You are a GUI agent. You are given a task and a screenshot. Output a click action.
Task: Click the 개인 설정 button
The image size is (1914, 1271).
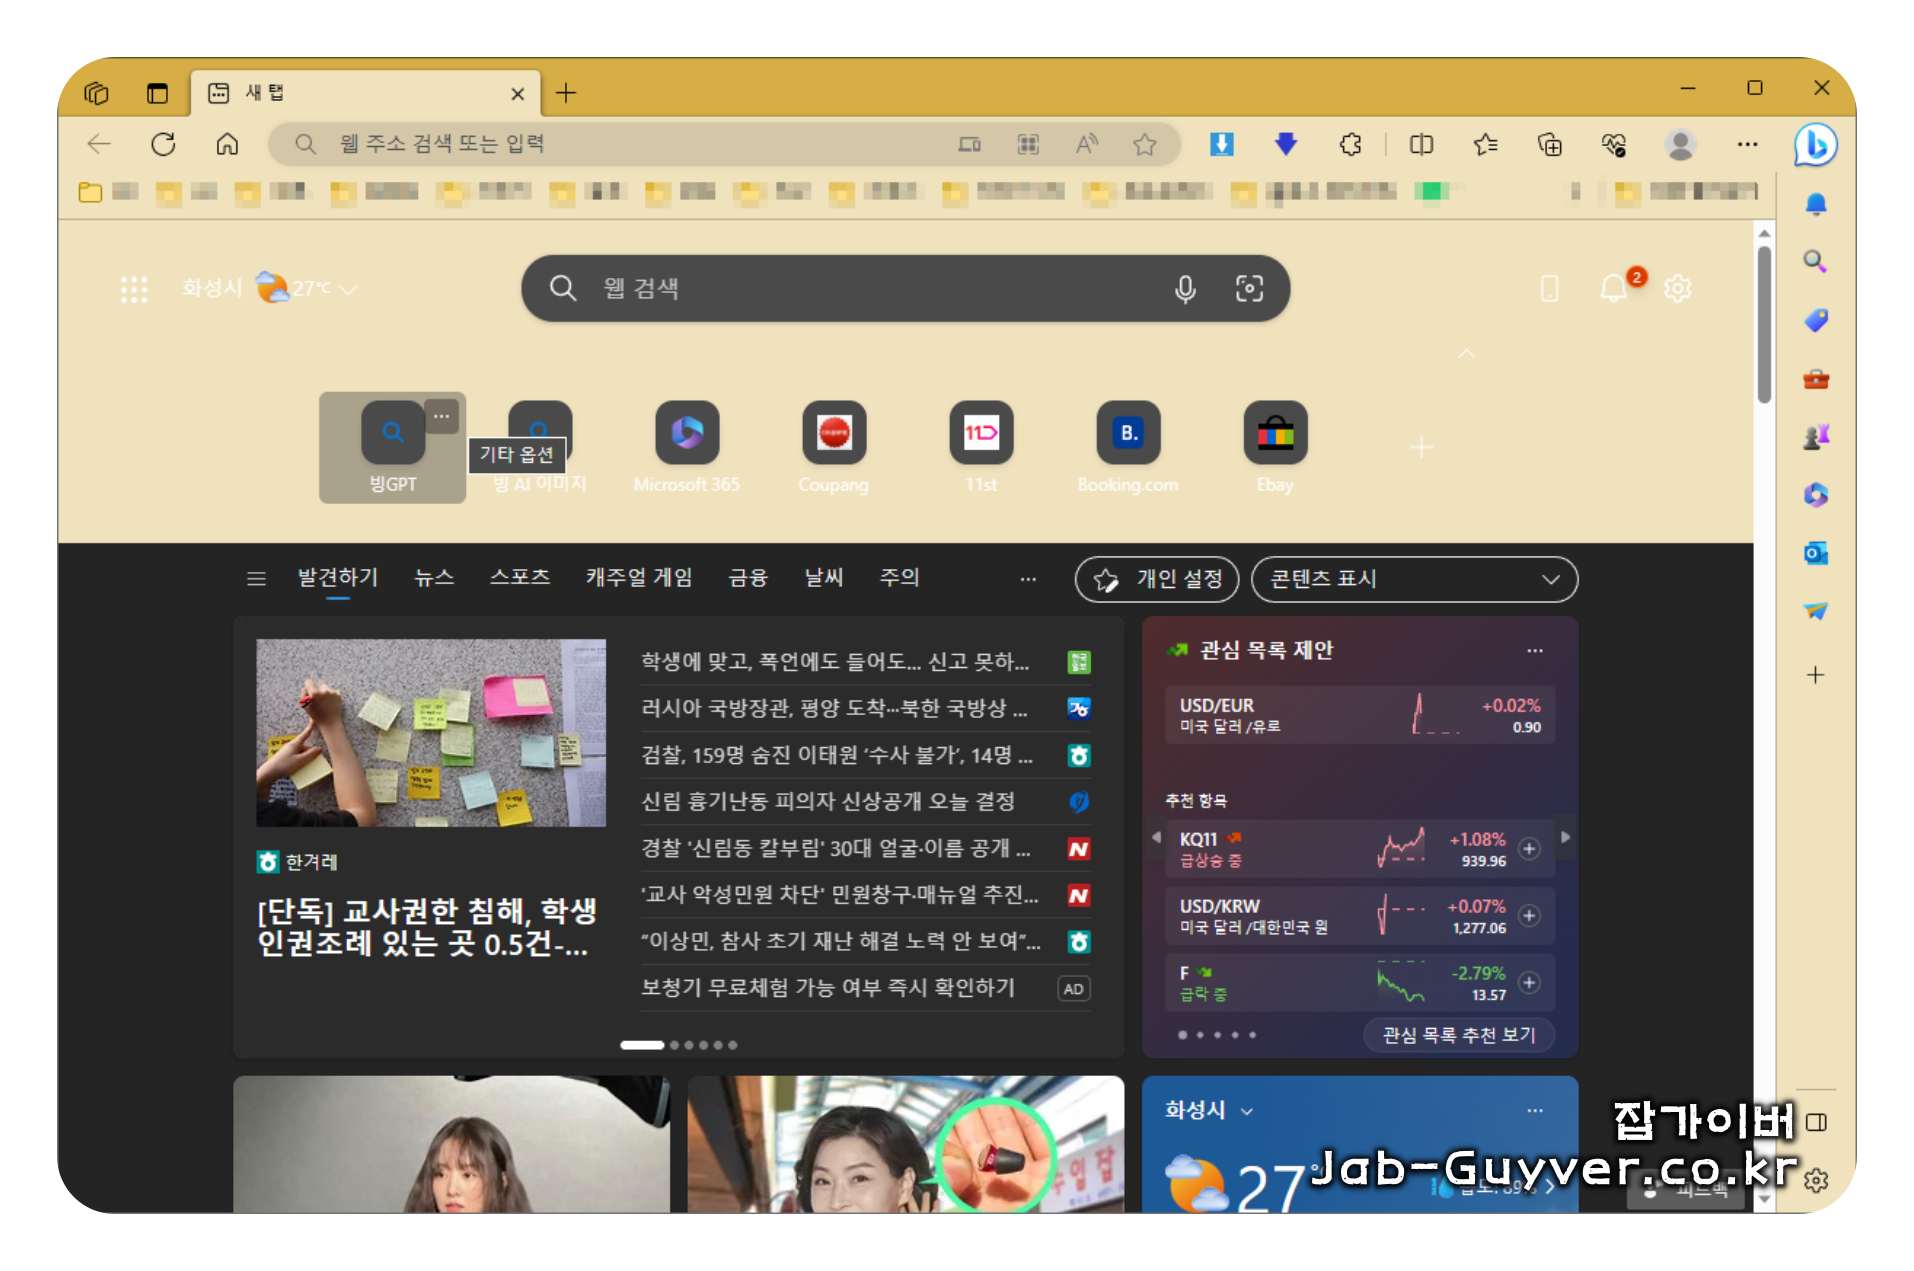pyautogui.click(x=1156, y=580)
